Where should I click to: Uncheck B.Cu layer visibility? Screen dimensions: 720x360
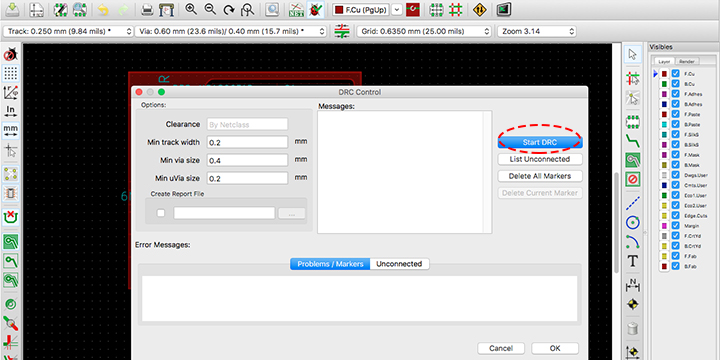675,84
